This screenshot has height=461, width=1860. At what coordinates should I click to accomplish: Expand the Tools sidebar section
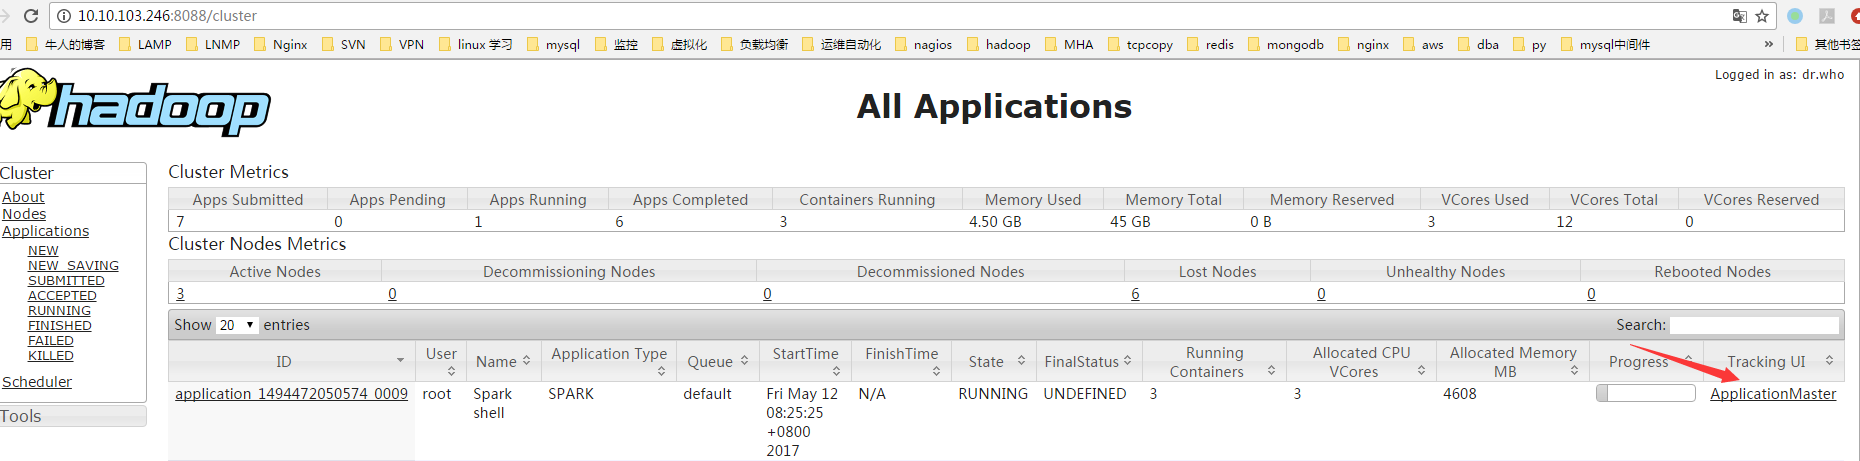(72, 416)
